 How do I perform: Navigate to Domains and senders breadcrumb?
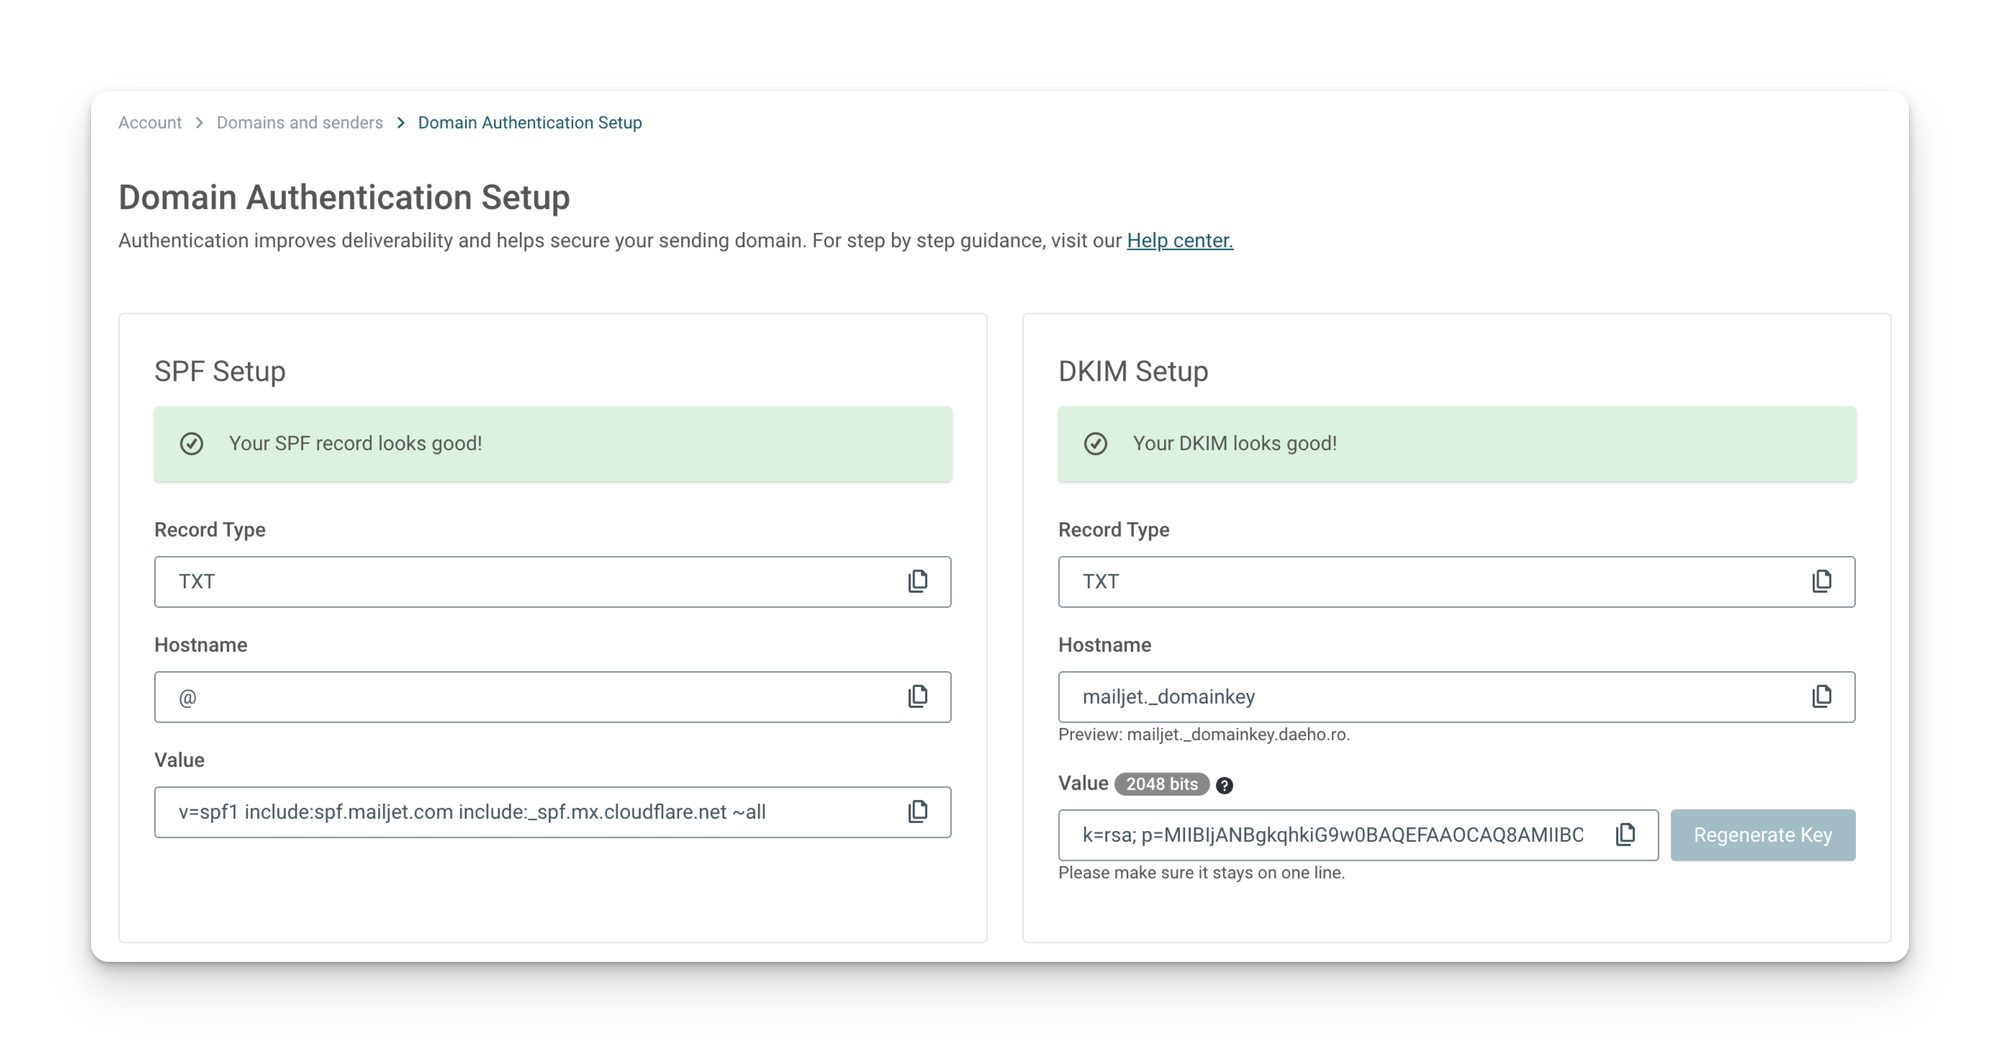tap(299, 123)
